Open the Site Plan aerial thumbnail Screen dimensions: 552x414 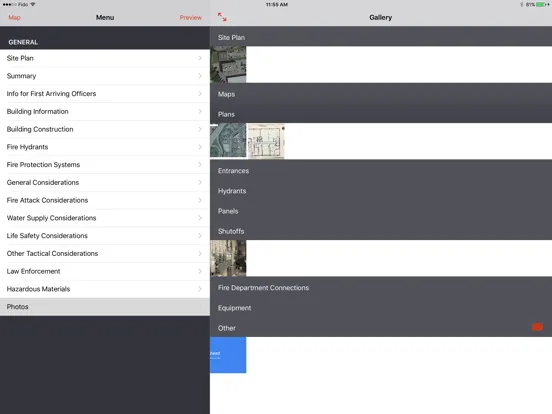click(228, 65)
